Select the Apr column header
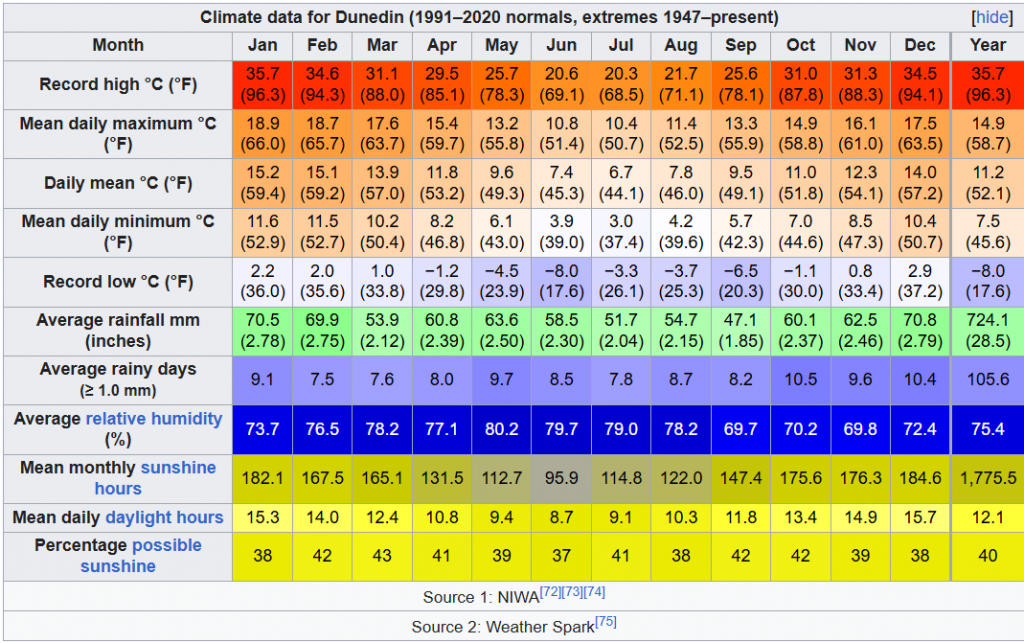 click(441, 46)
